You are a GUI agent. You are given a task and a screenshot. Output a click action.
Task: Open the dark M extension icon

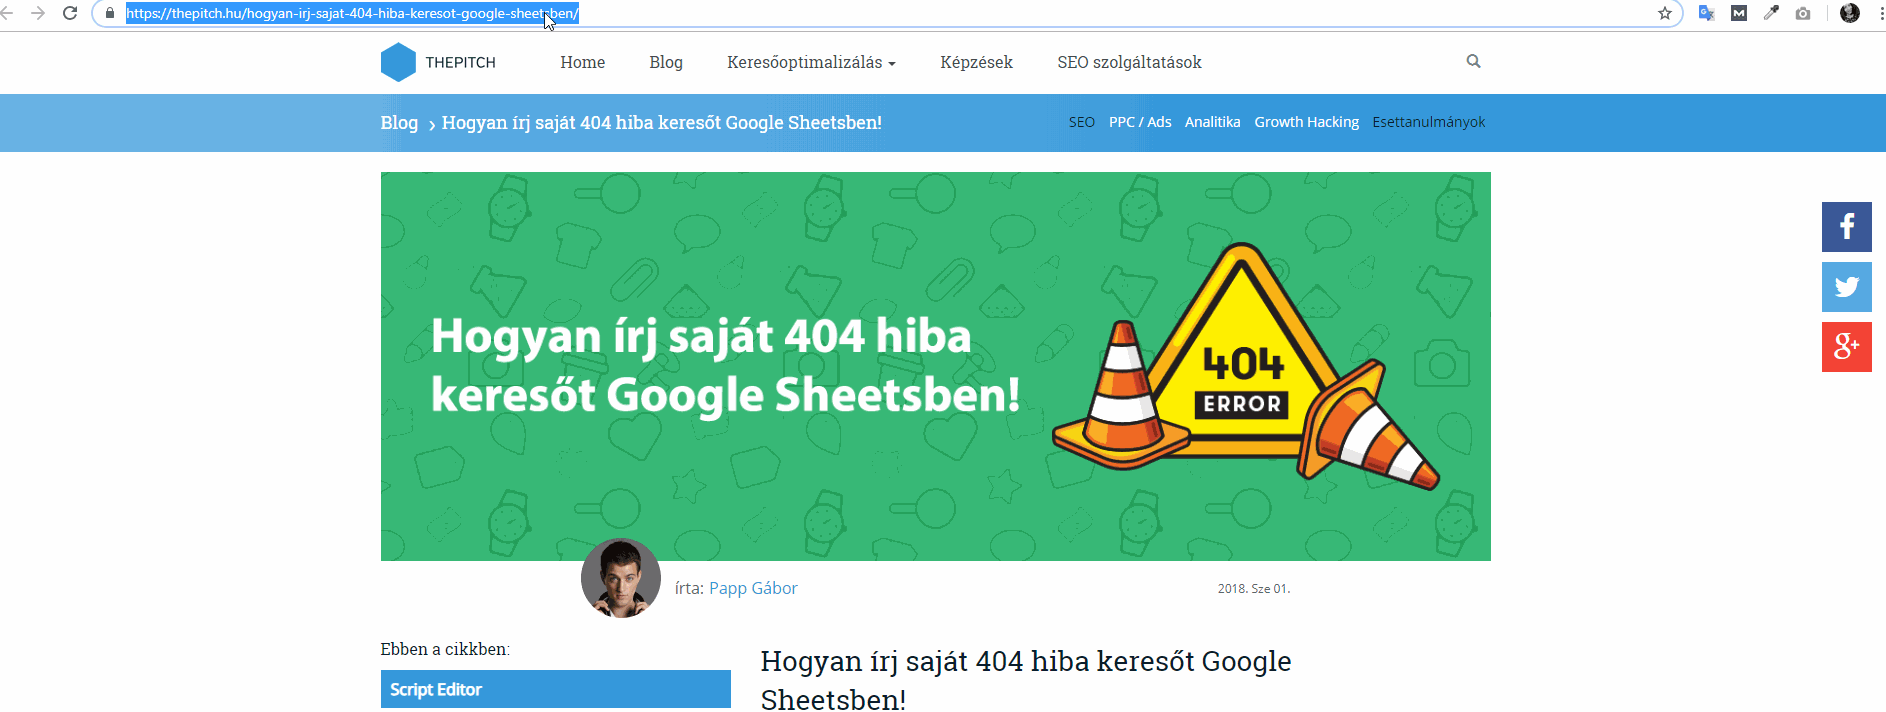click(1739, 13)
